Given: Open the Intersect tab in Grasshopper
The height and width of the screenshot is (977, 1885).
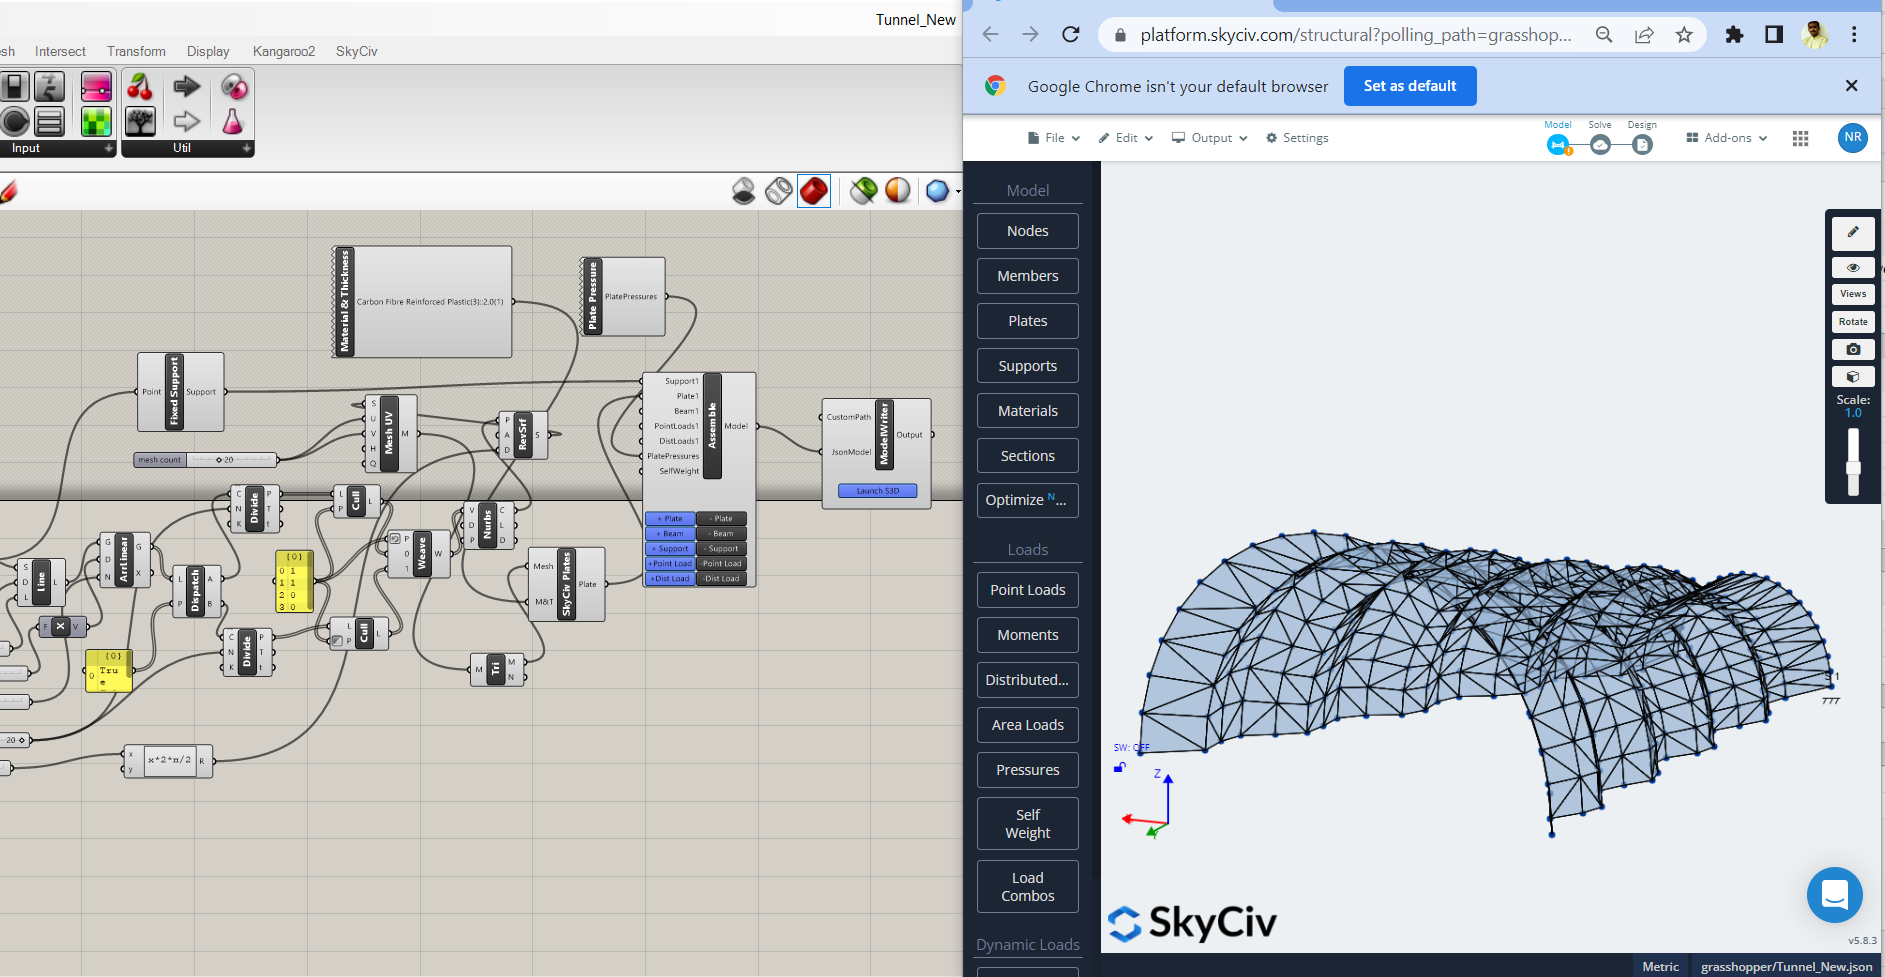Looking at the screenshot, I should click(60, 51).
